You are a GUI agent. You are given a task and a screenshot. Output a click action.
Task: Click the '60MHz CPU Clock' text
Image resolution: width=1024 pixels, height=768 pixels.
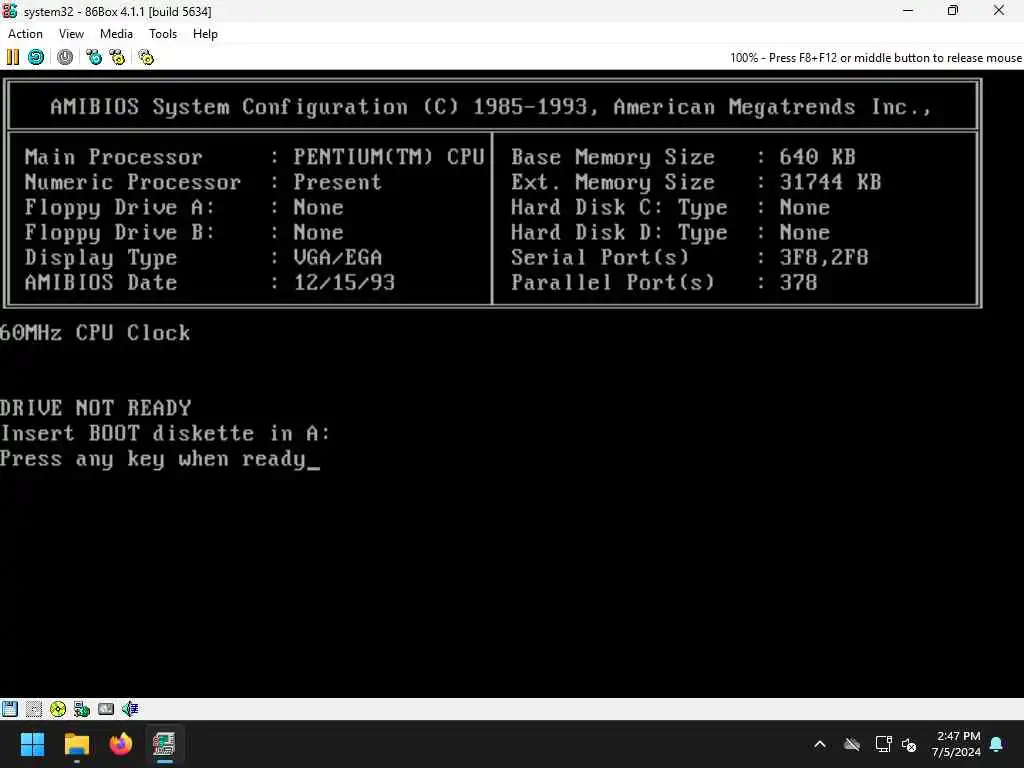click(95, 333)
